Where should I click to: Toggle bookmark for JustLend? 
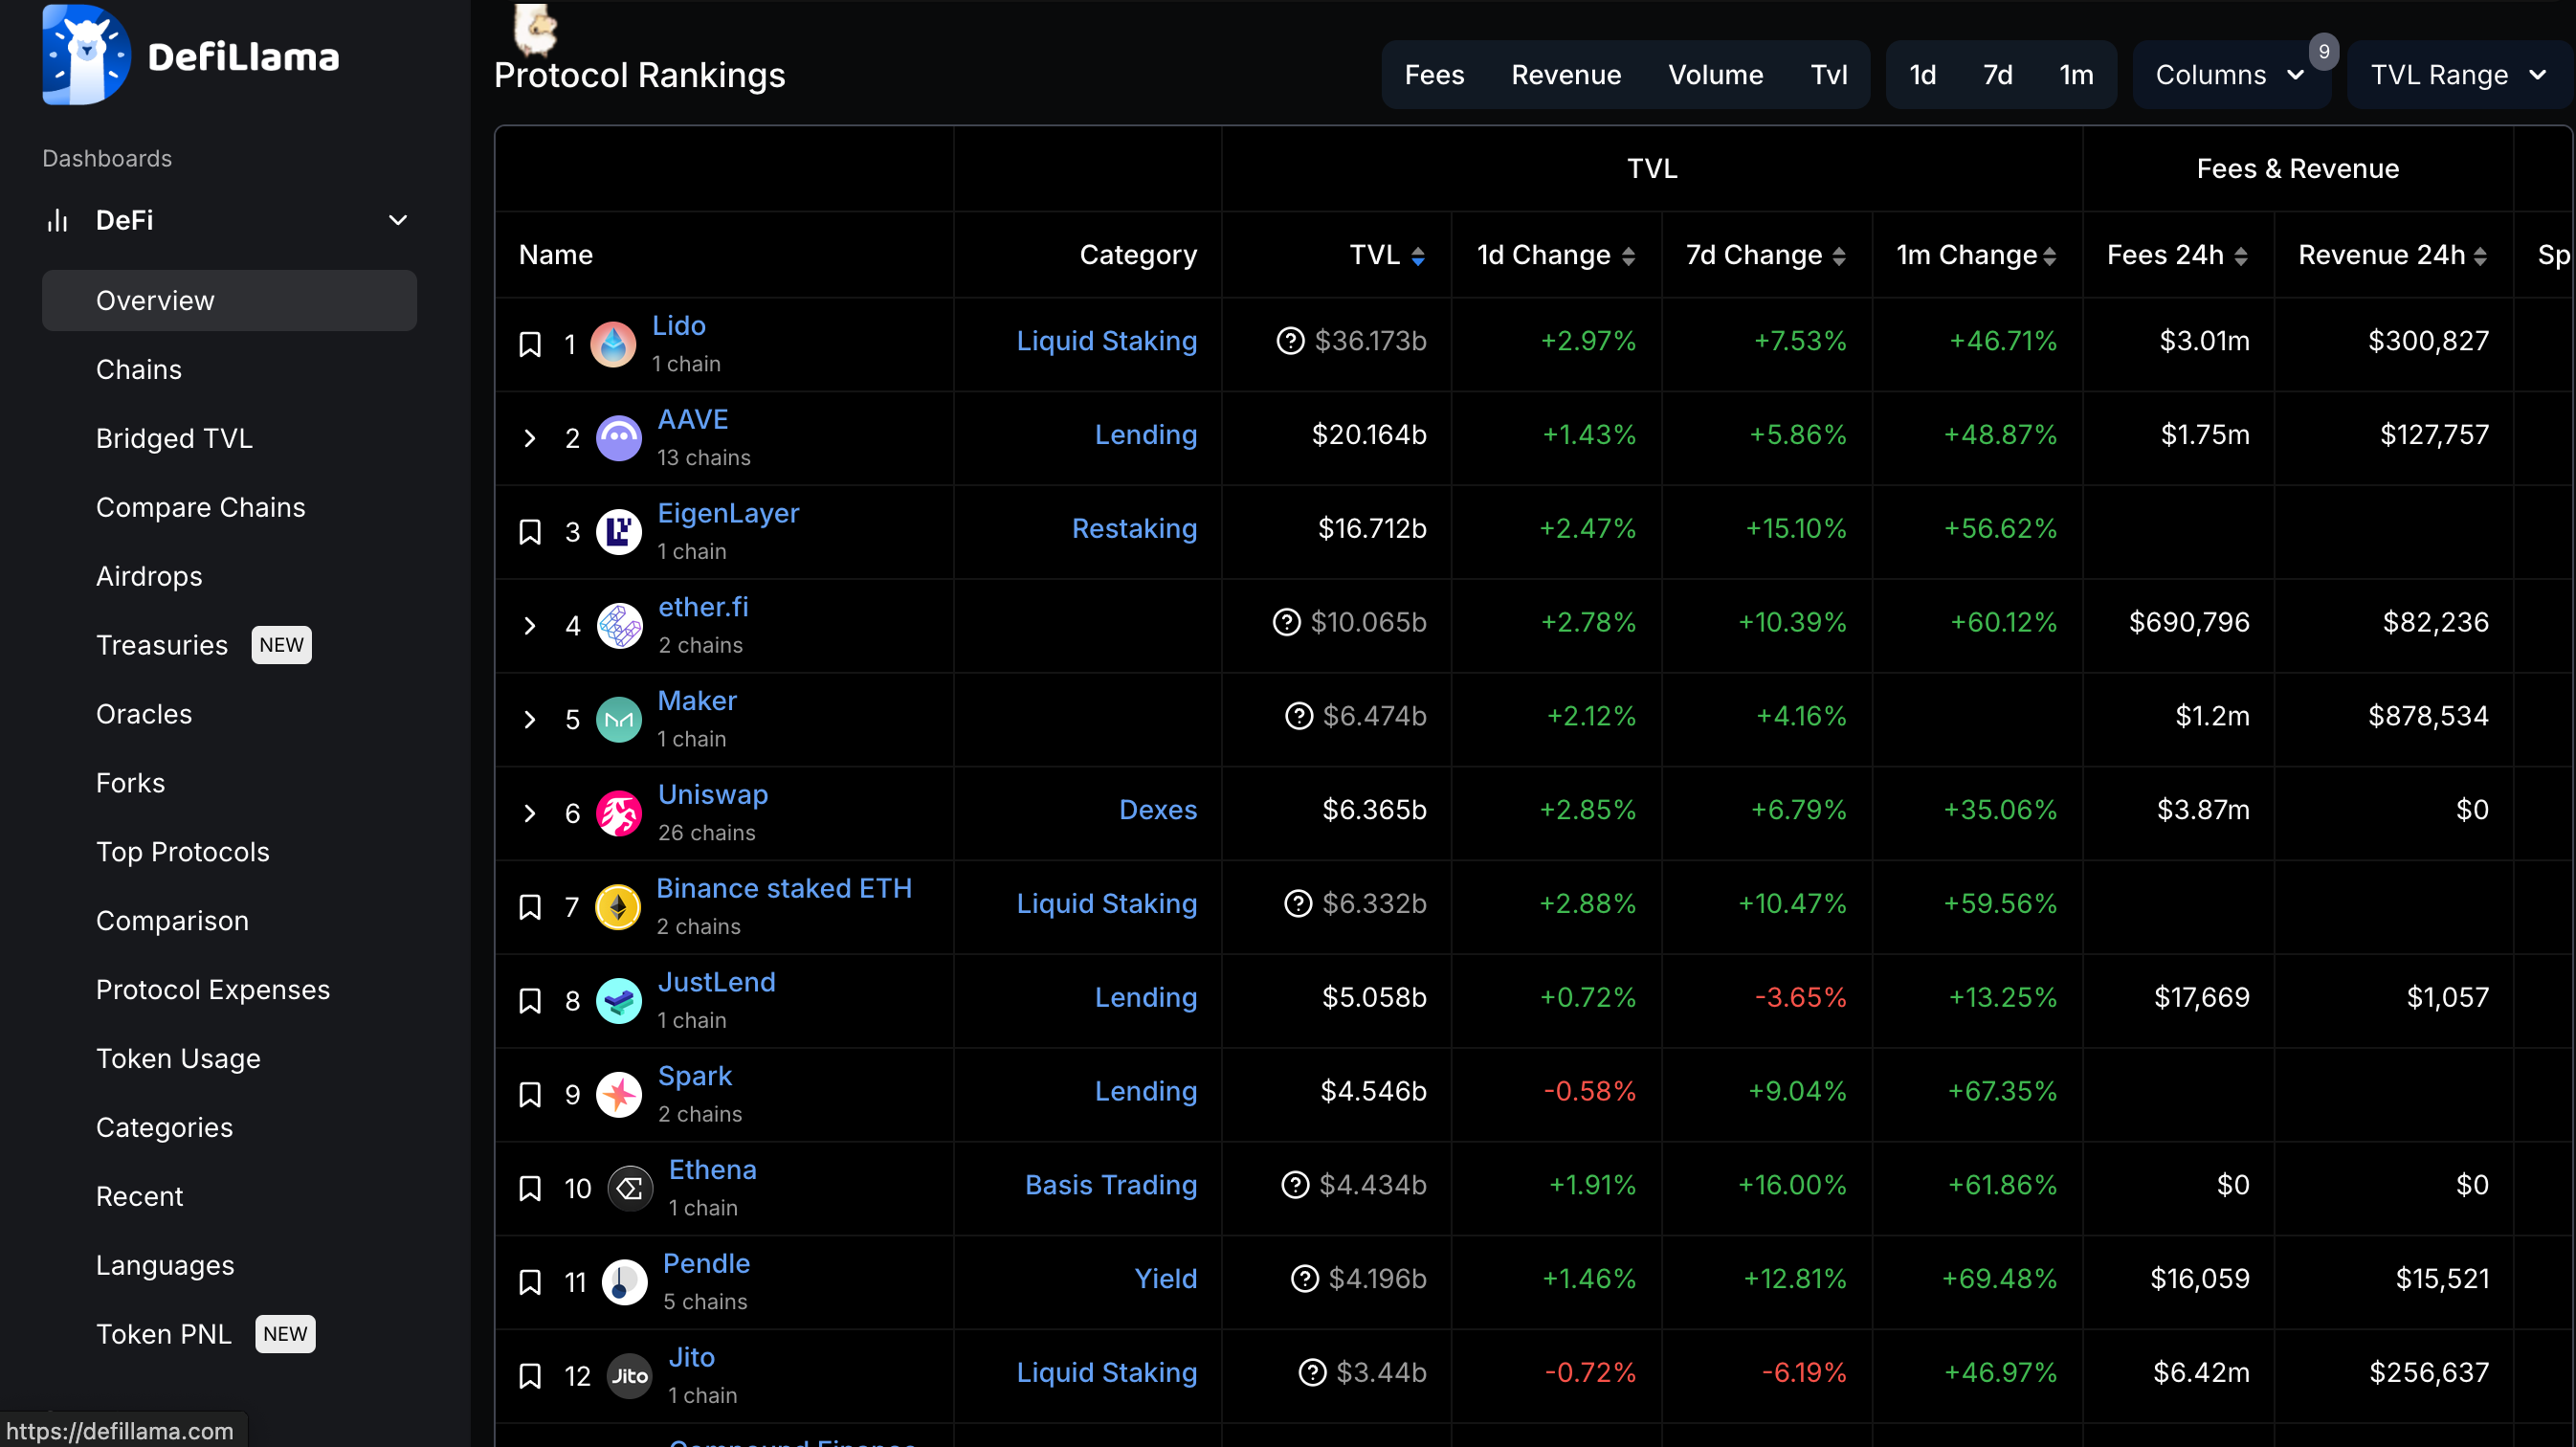[530, 1000]
